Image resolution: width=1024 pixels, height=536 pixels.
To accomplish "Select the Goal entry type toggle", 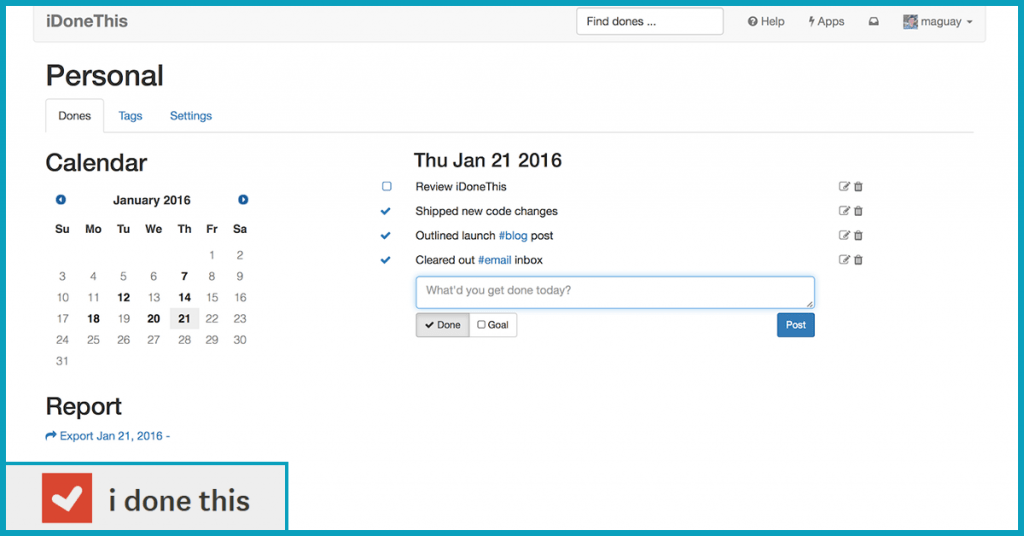I will 493,325.
